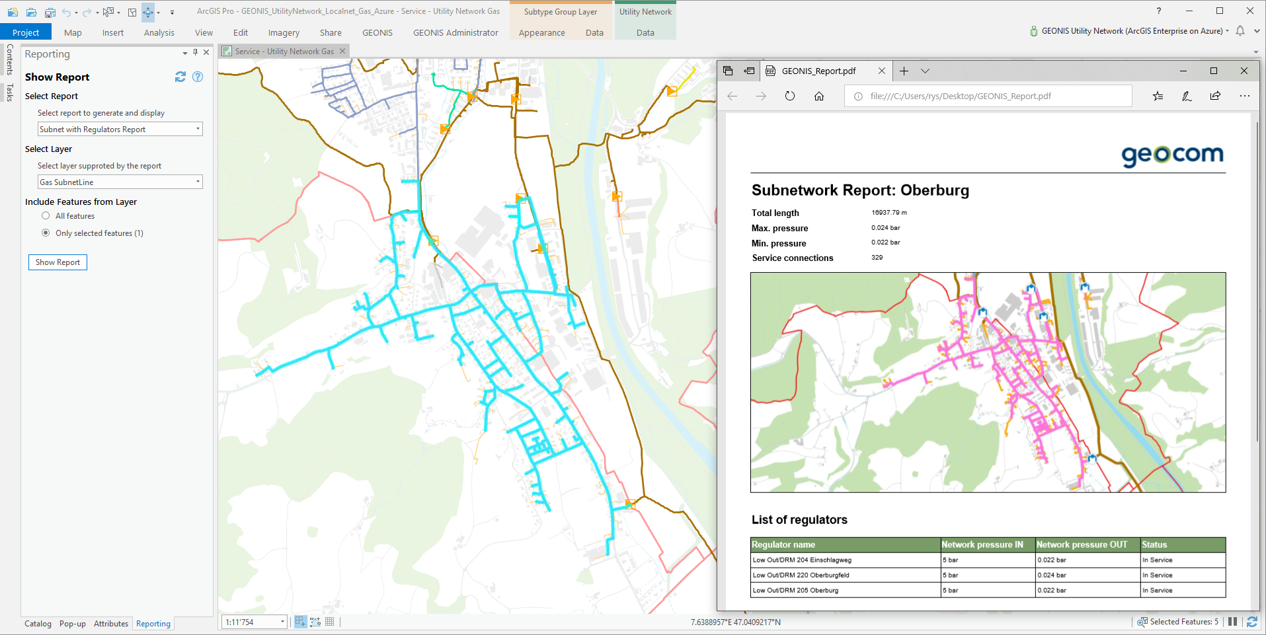Open the Customize Quick Access Toolbar dropdown
This screenshot has height=635, width=1266.
point(172,12)
